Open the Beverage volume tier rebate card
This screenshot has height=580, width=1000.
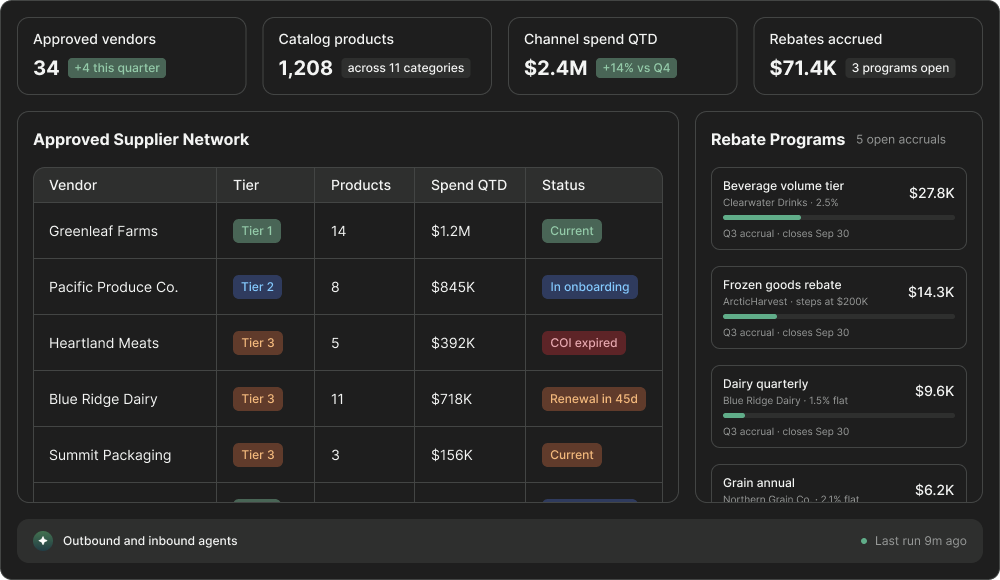[838, 209]
